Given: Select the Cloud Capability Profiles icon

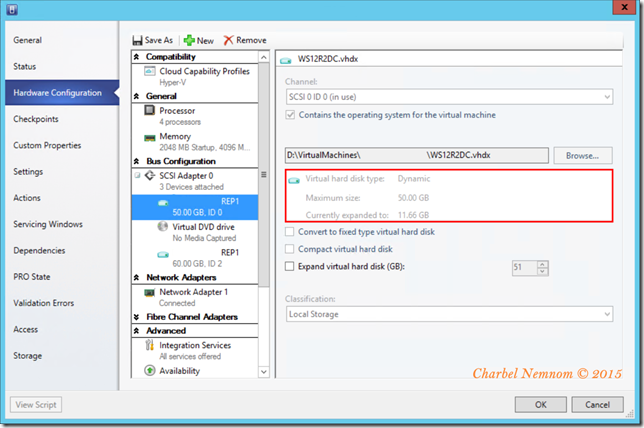Looking at the screenshot, I should click(x=150, y=71).
